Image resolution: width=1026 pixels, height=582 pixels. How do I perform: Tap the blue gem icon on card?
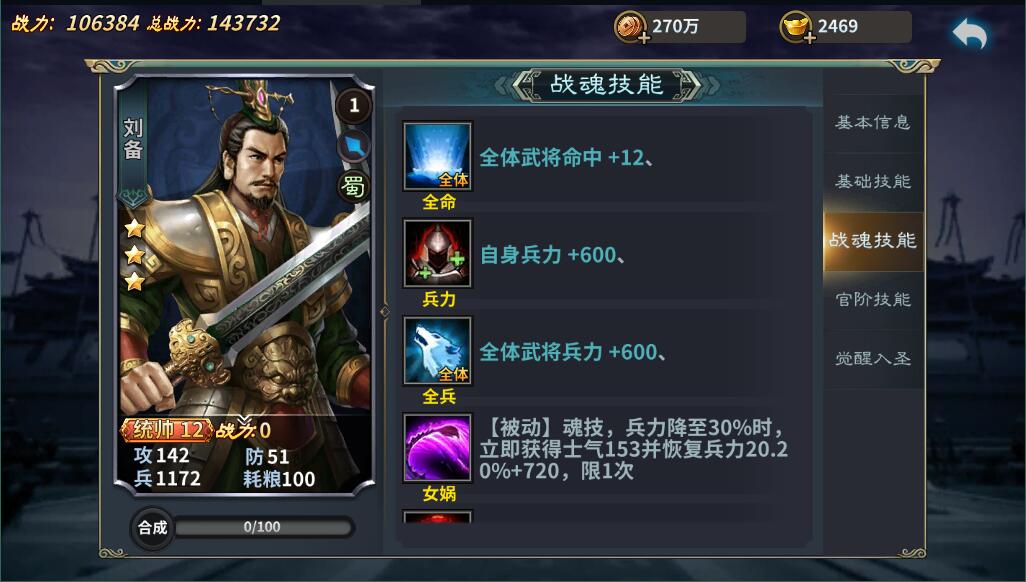tap(353, 146)
